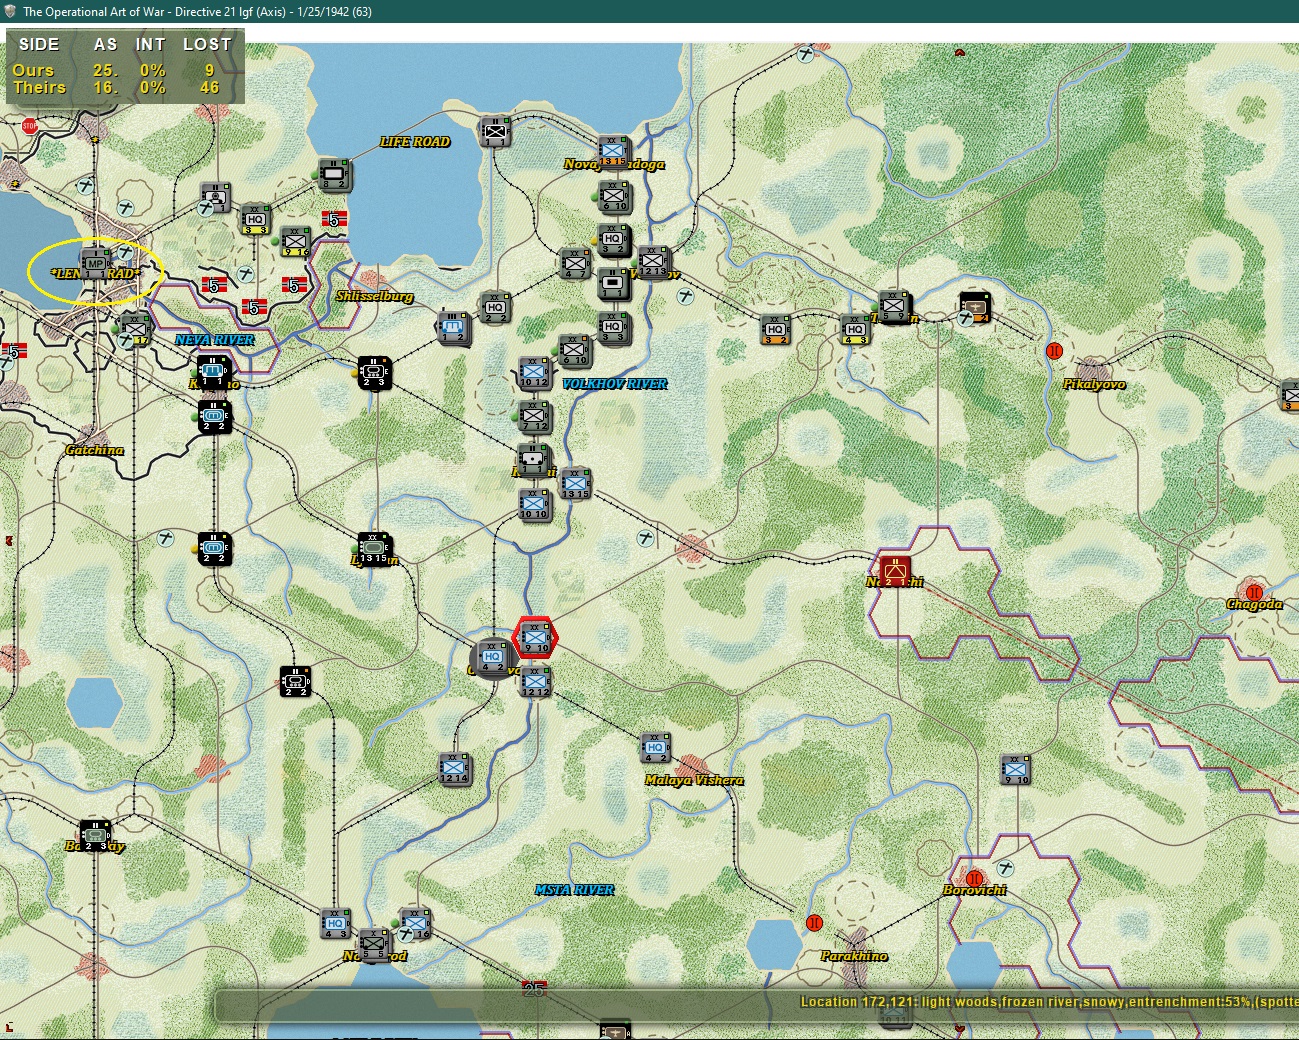The width and height of the screenshot is (1299, 1040).
Task: Click the pickaxe marker east of Volkhov
Action: tap(685, 296)
